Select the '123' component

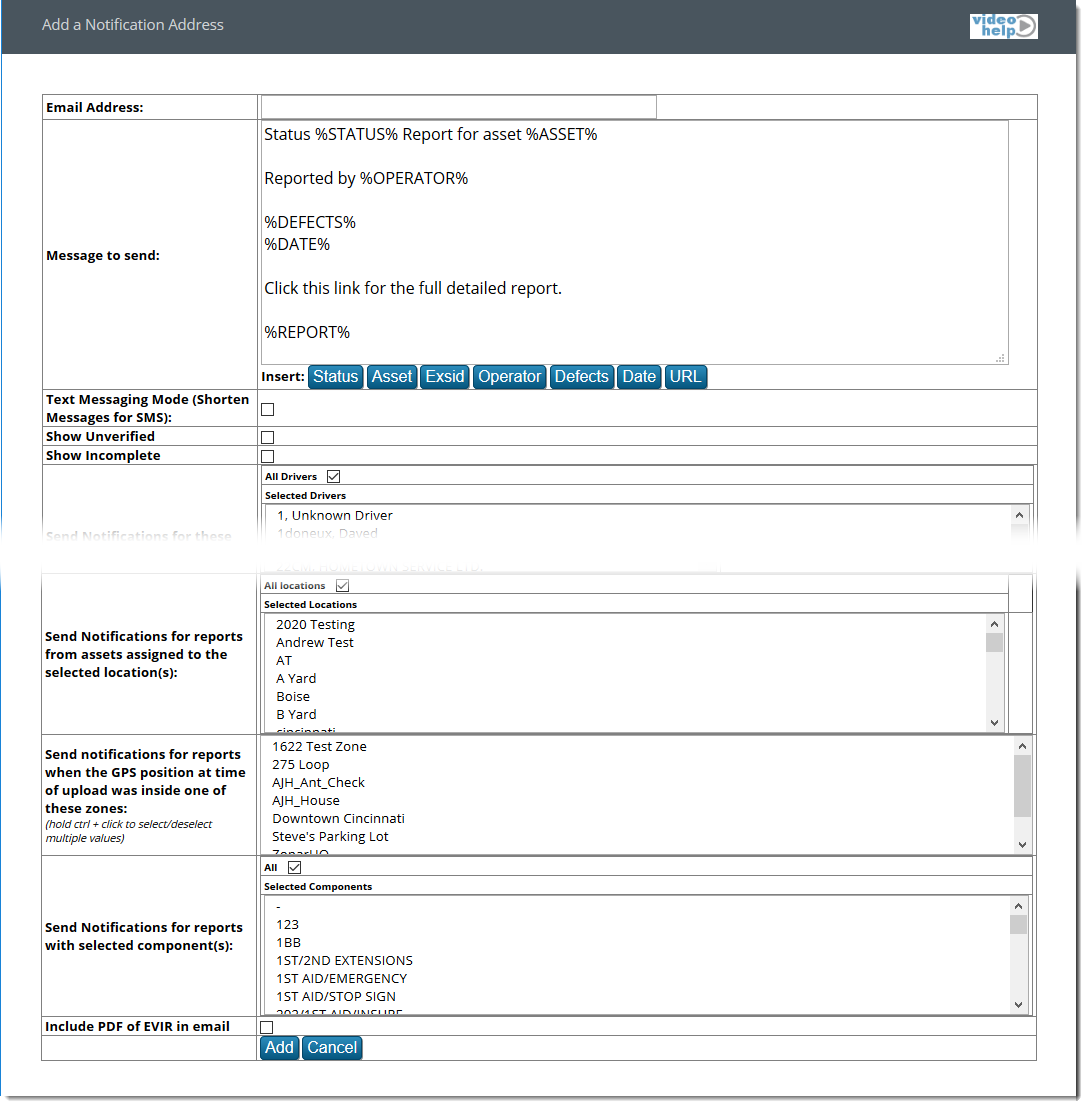(287, 925)
